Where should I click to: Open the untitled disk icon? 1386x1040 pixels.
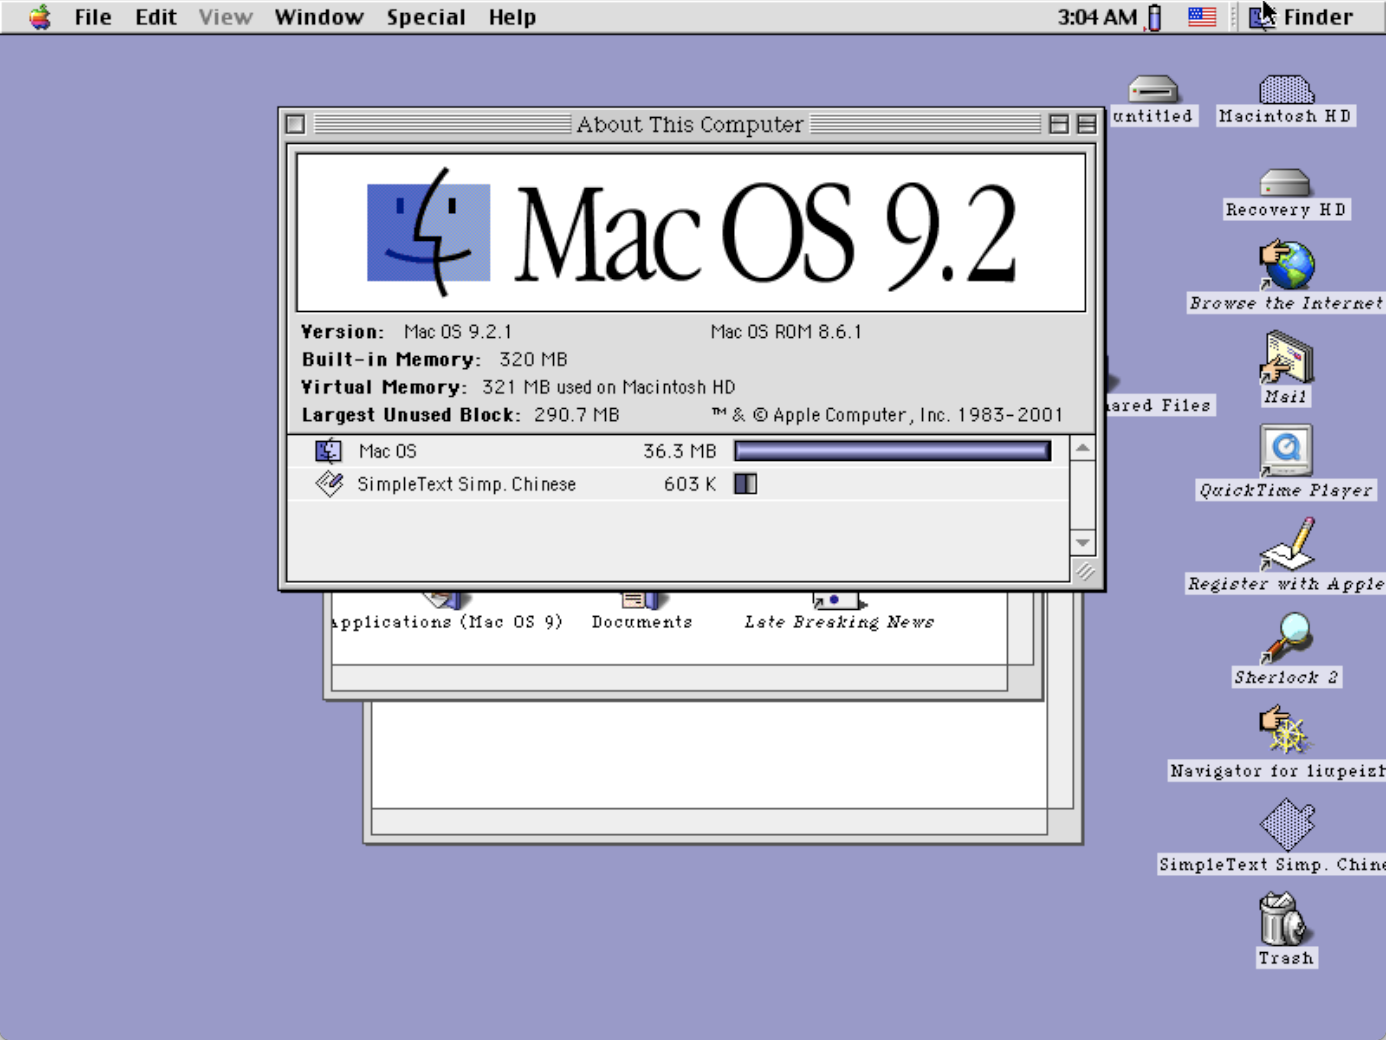click(x=1151, y=88)
